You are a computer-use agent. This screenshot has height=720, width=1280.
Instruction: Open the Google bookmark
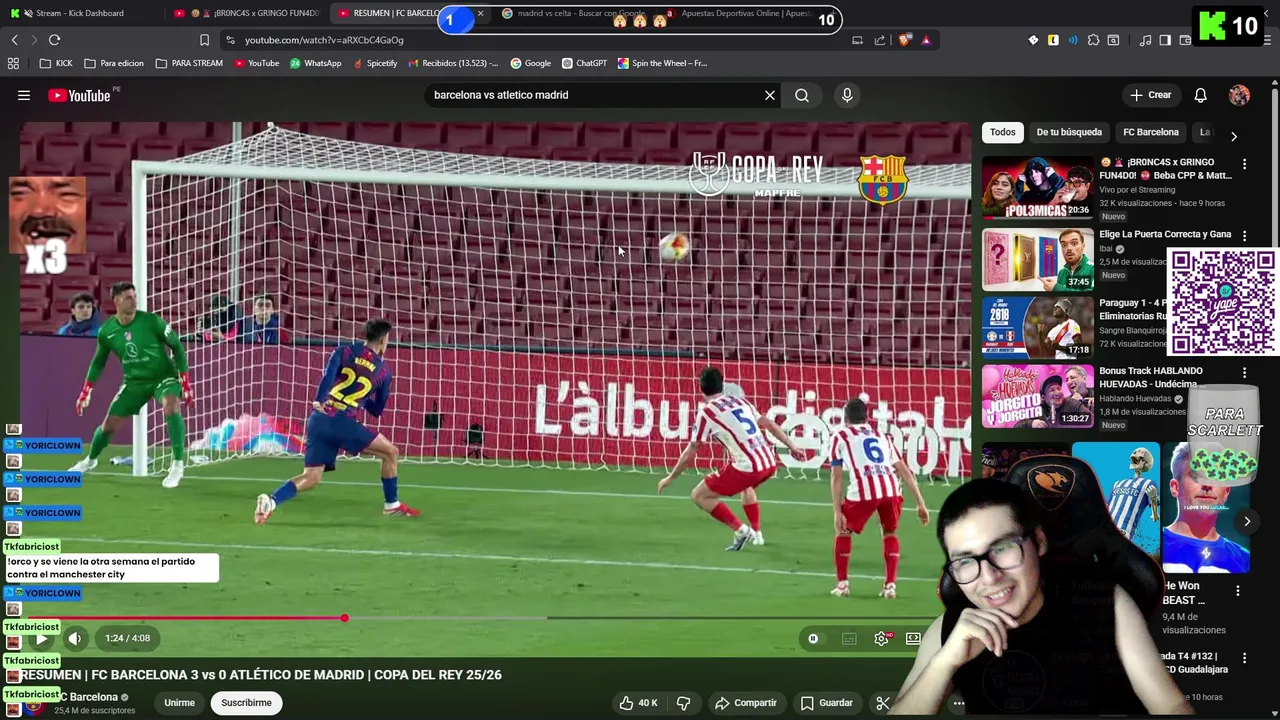[531, 63]
